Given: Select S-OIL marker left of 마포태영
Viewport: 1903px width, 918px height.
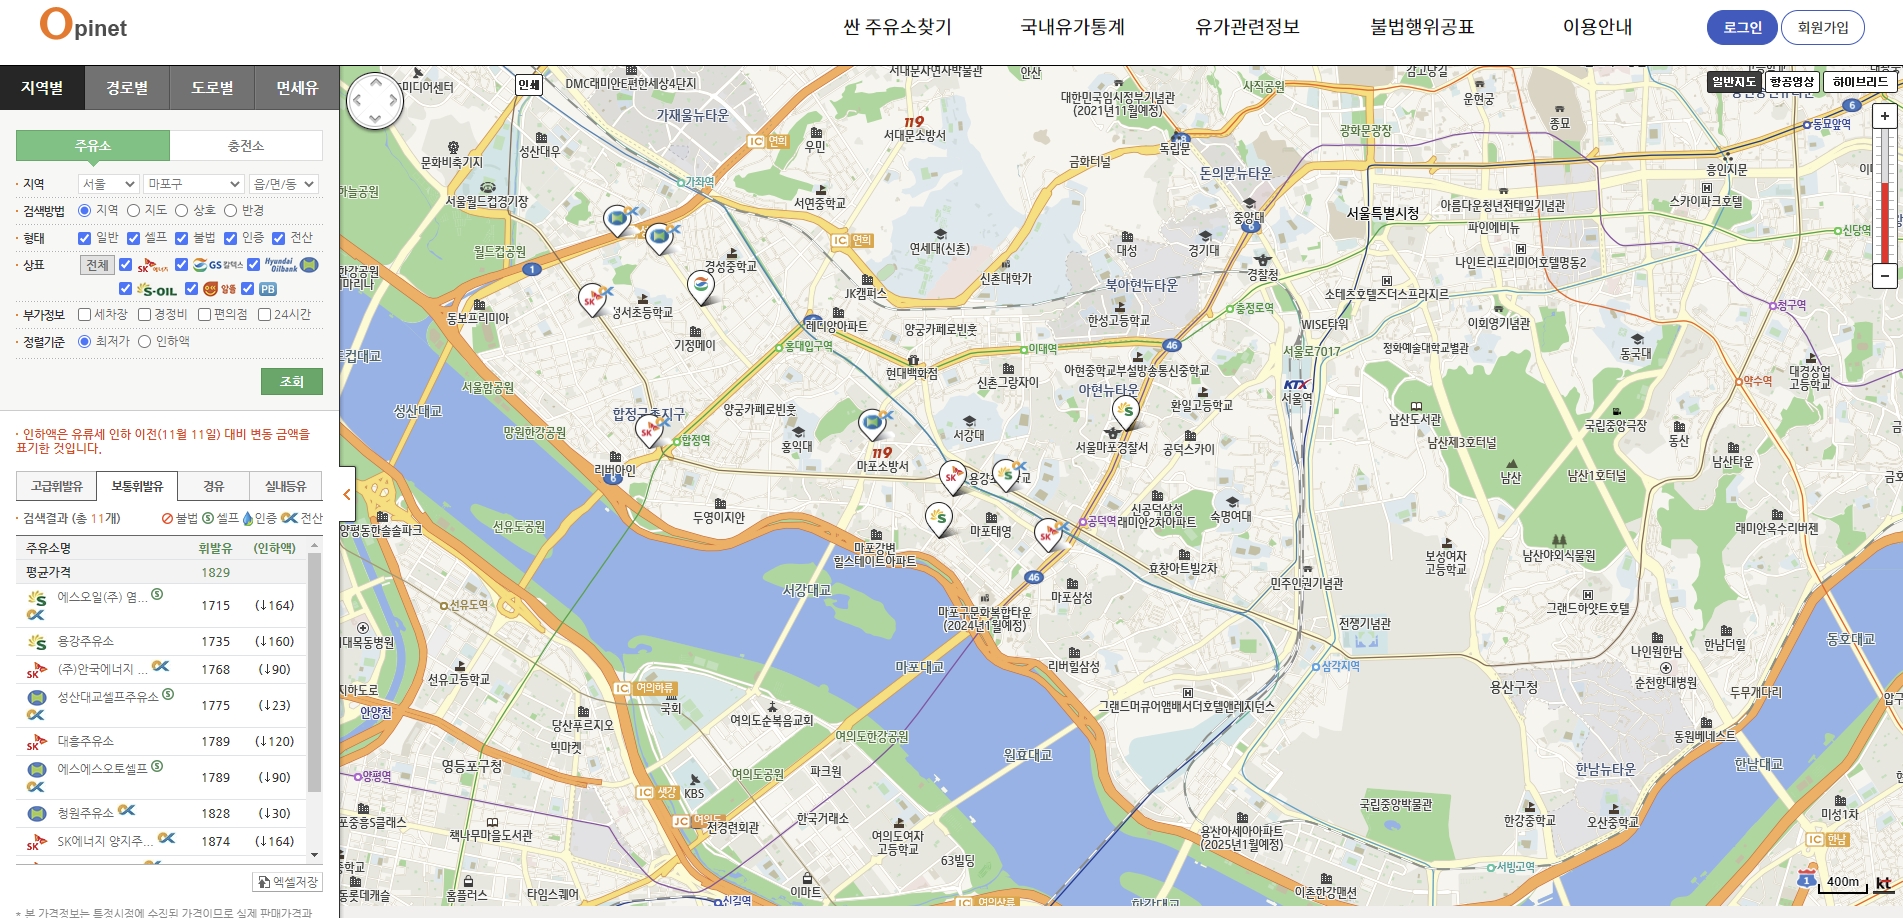Looking at the screenshot, I should coord(938,519).
